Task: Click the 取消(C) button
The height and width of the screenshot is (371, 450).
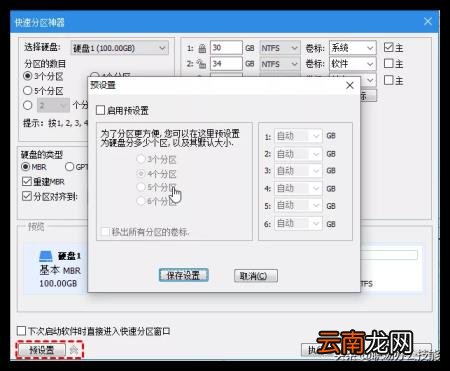Action: coord(256,276)
